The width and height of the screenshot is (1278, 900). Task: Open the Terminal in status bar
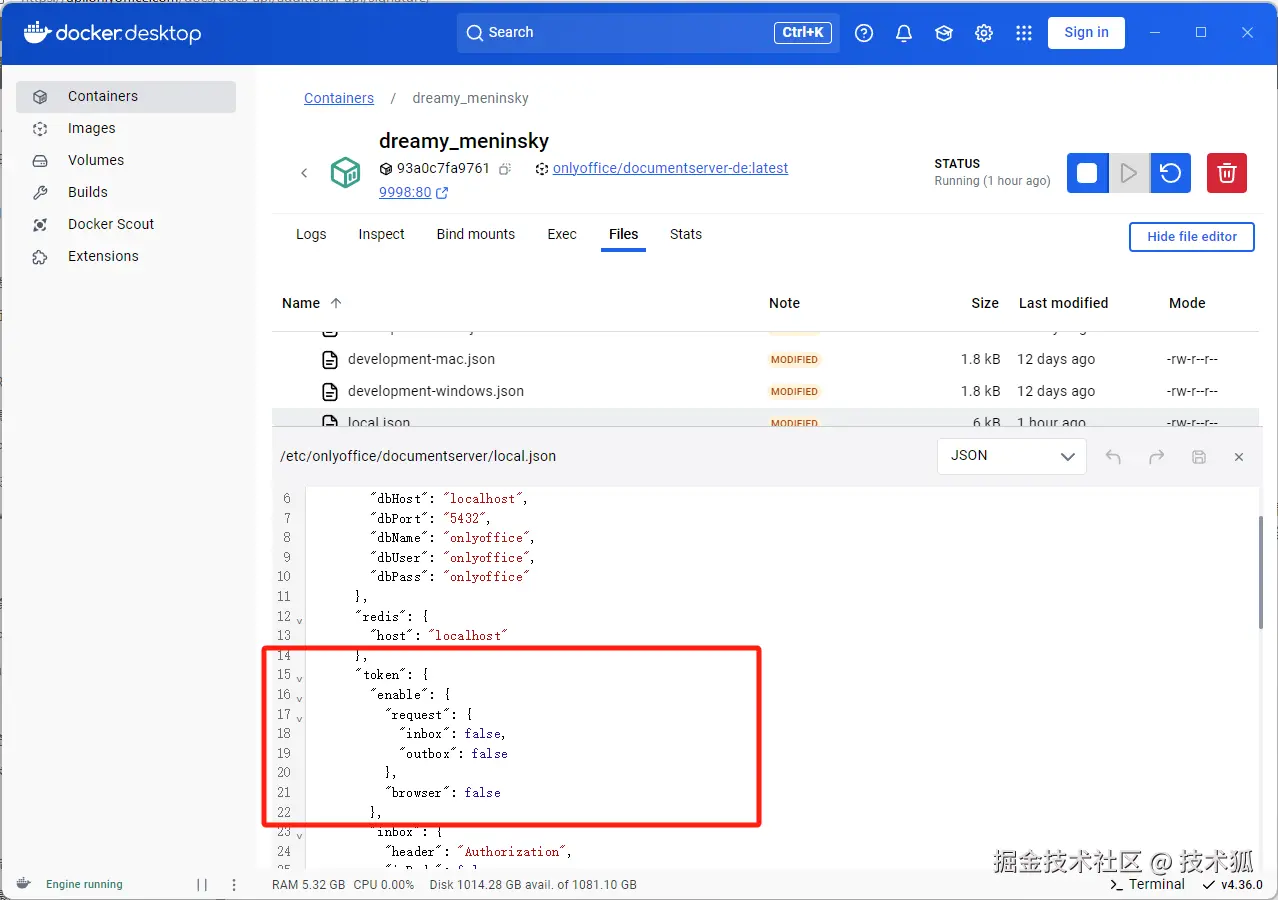1147,884
